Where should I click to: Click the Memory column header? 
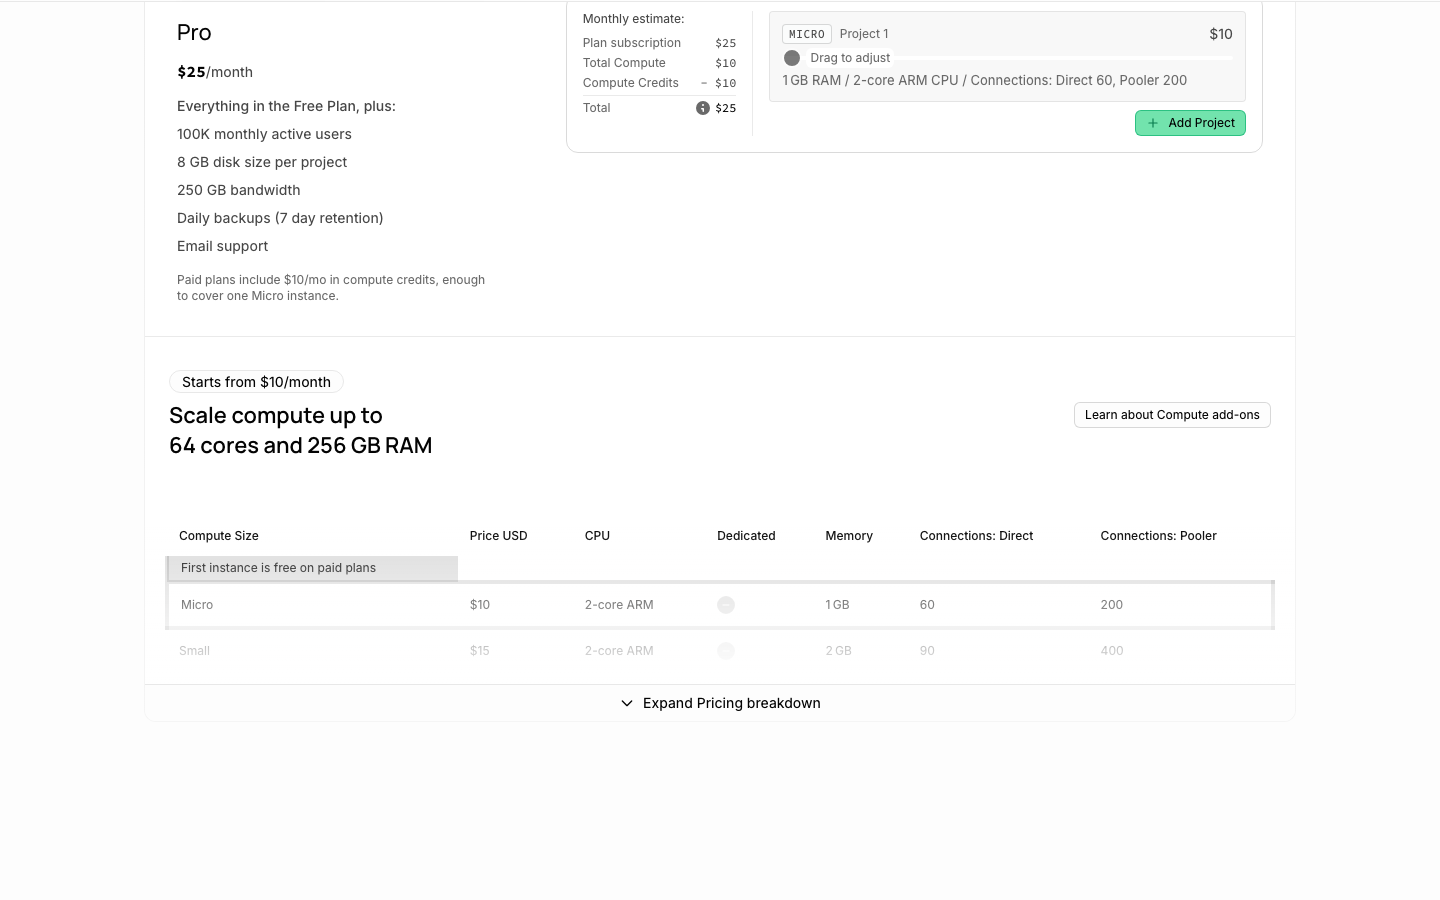pos(849,536)
